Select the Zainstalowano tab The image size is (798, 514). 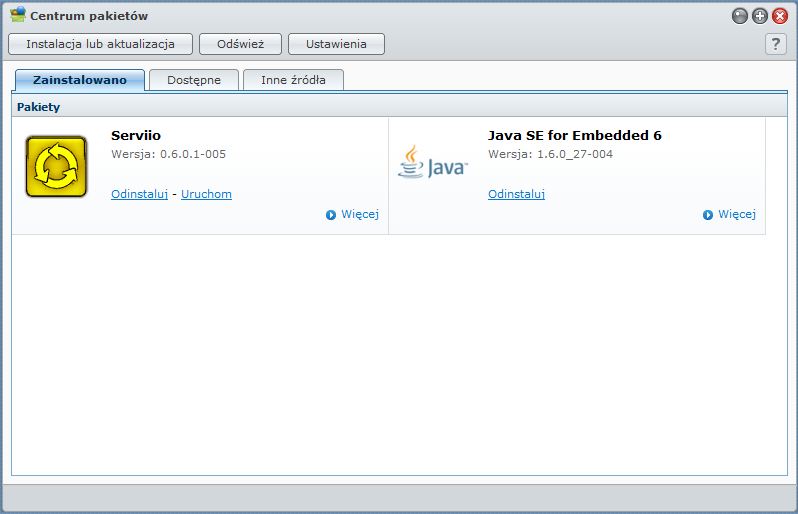coord(80,80)
